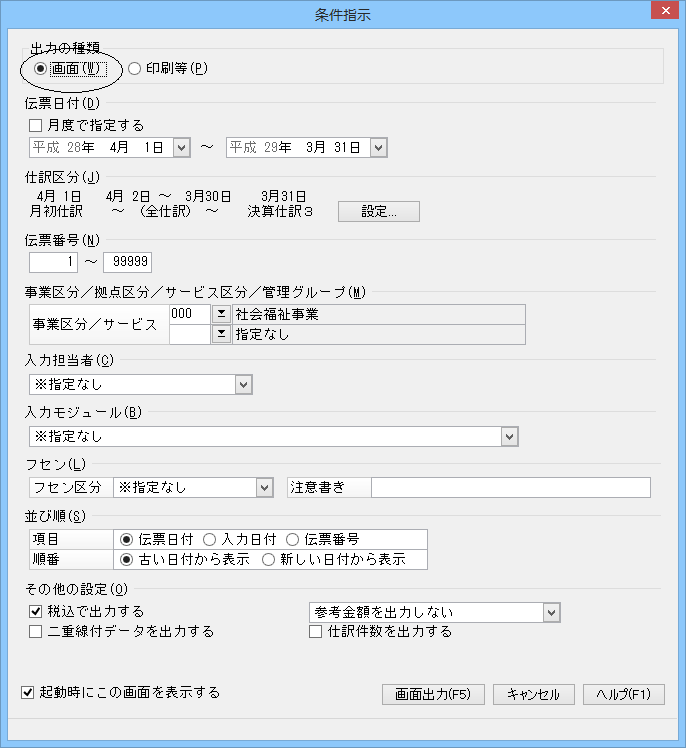Viewport: 686px width, 748px height.
Task: Select the 印刷等 output radio button
Action: pyautogui.click(x=135, y=69)
